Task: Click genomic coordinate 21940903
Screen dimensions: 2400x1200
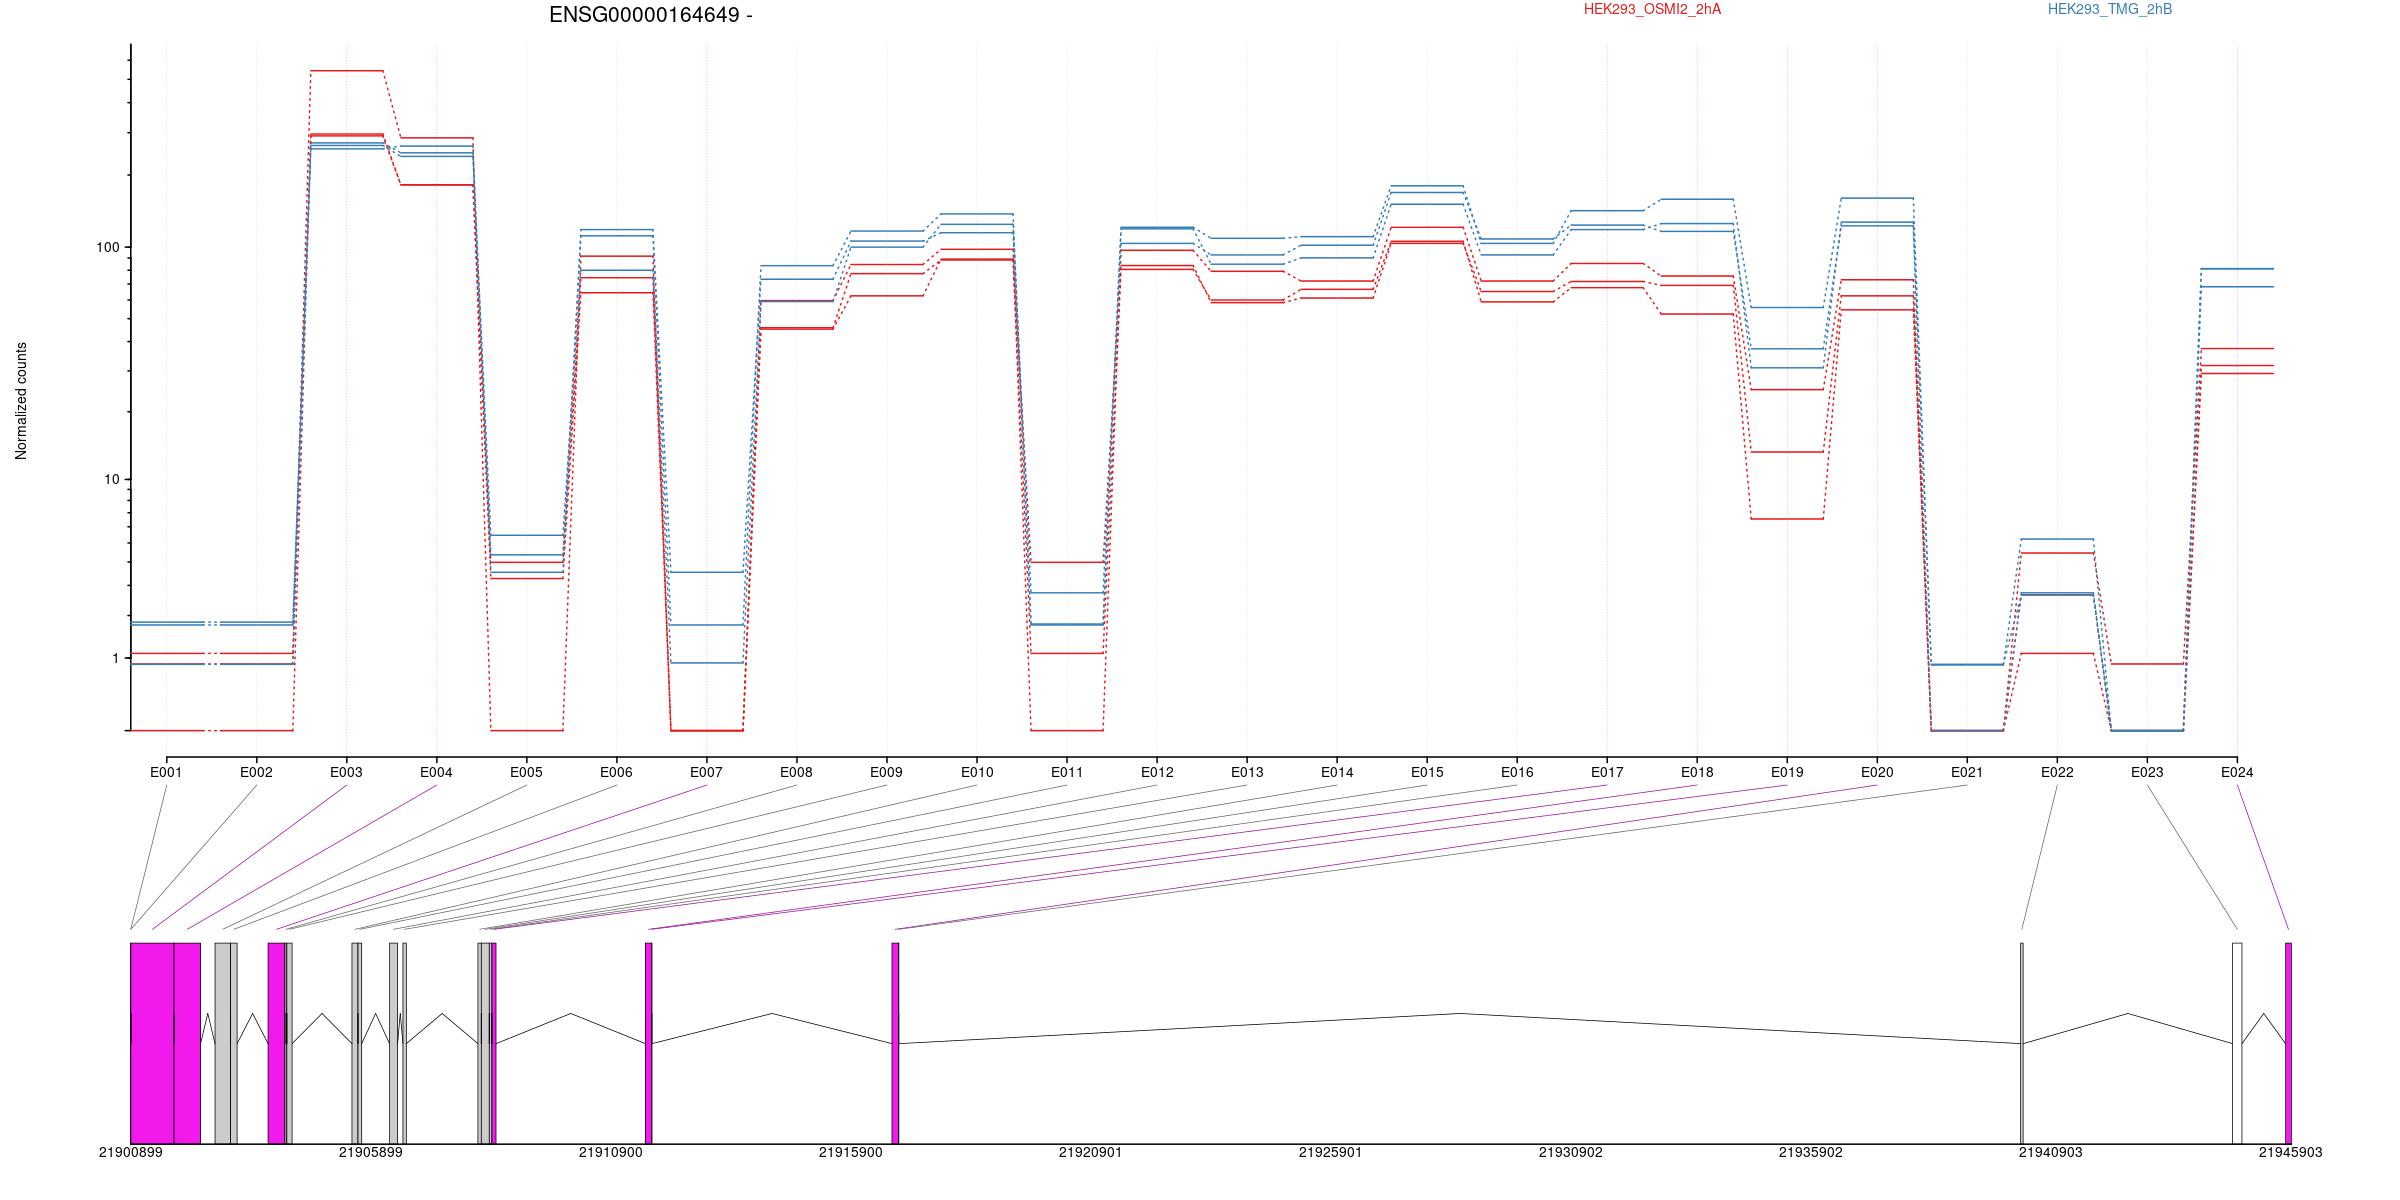Action: pos(2050,1152)
